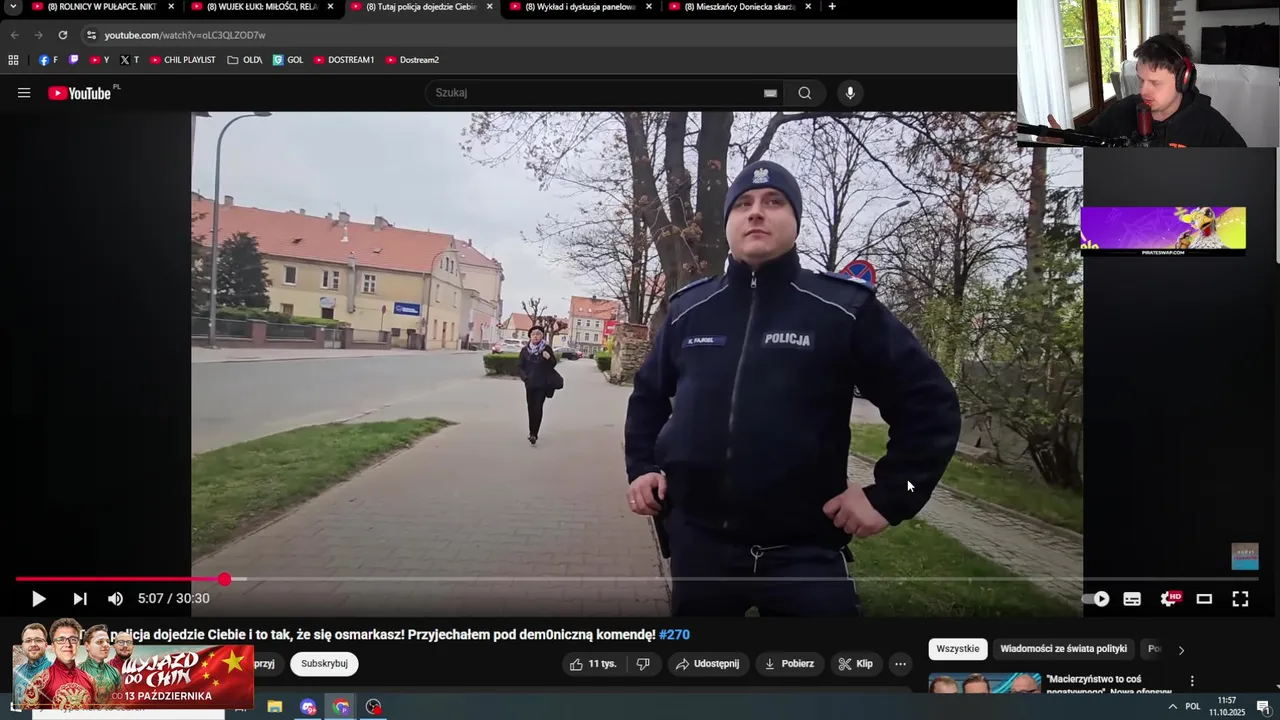Play the paused video
1280x720 pixels.
point(38,599)
